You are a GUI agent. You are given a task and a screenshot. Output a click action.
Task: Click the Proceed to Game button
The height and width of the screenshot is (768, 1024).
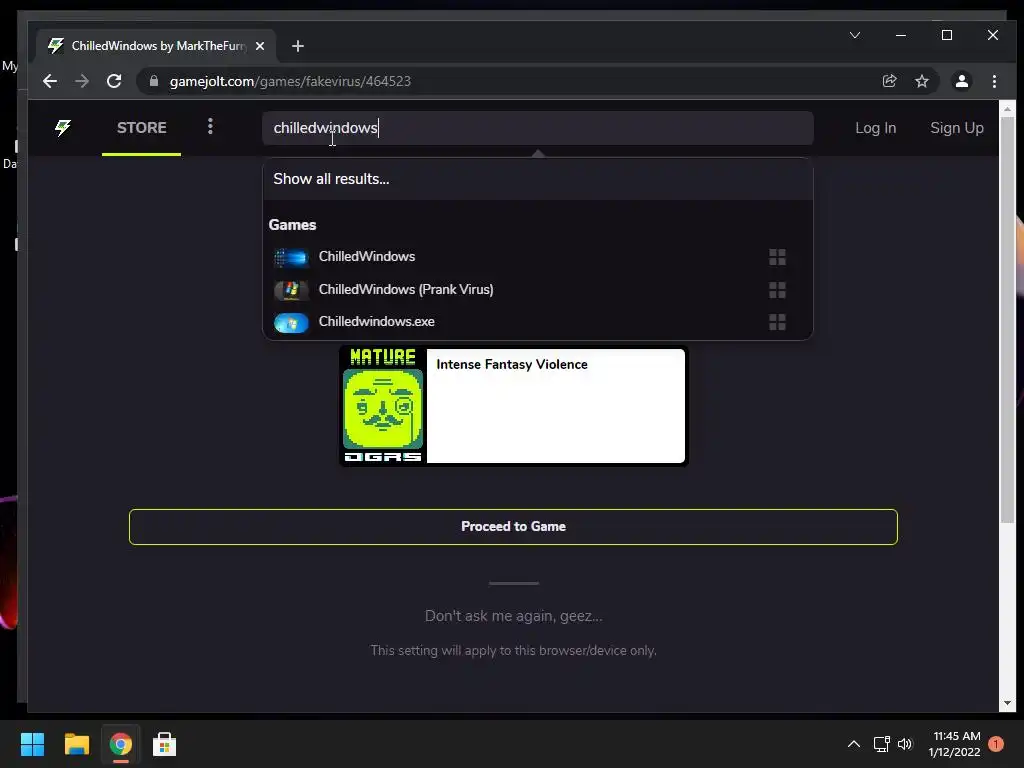(513, 526)
